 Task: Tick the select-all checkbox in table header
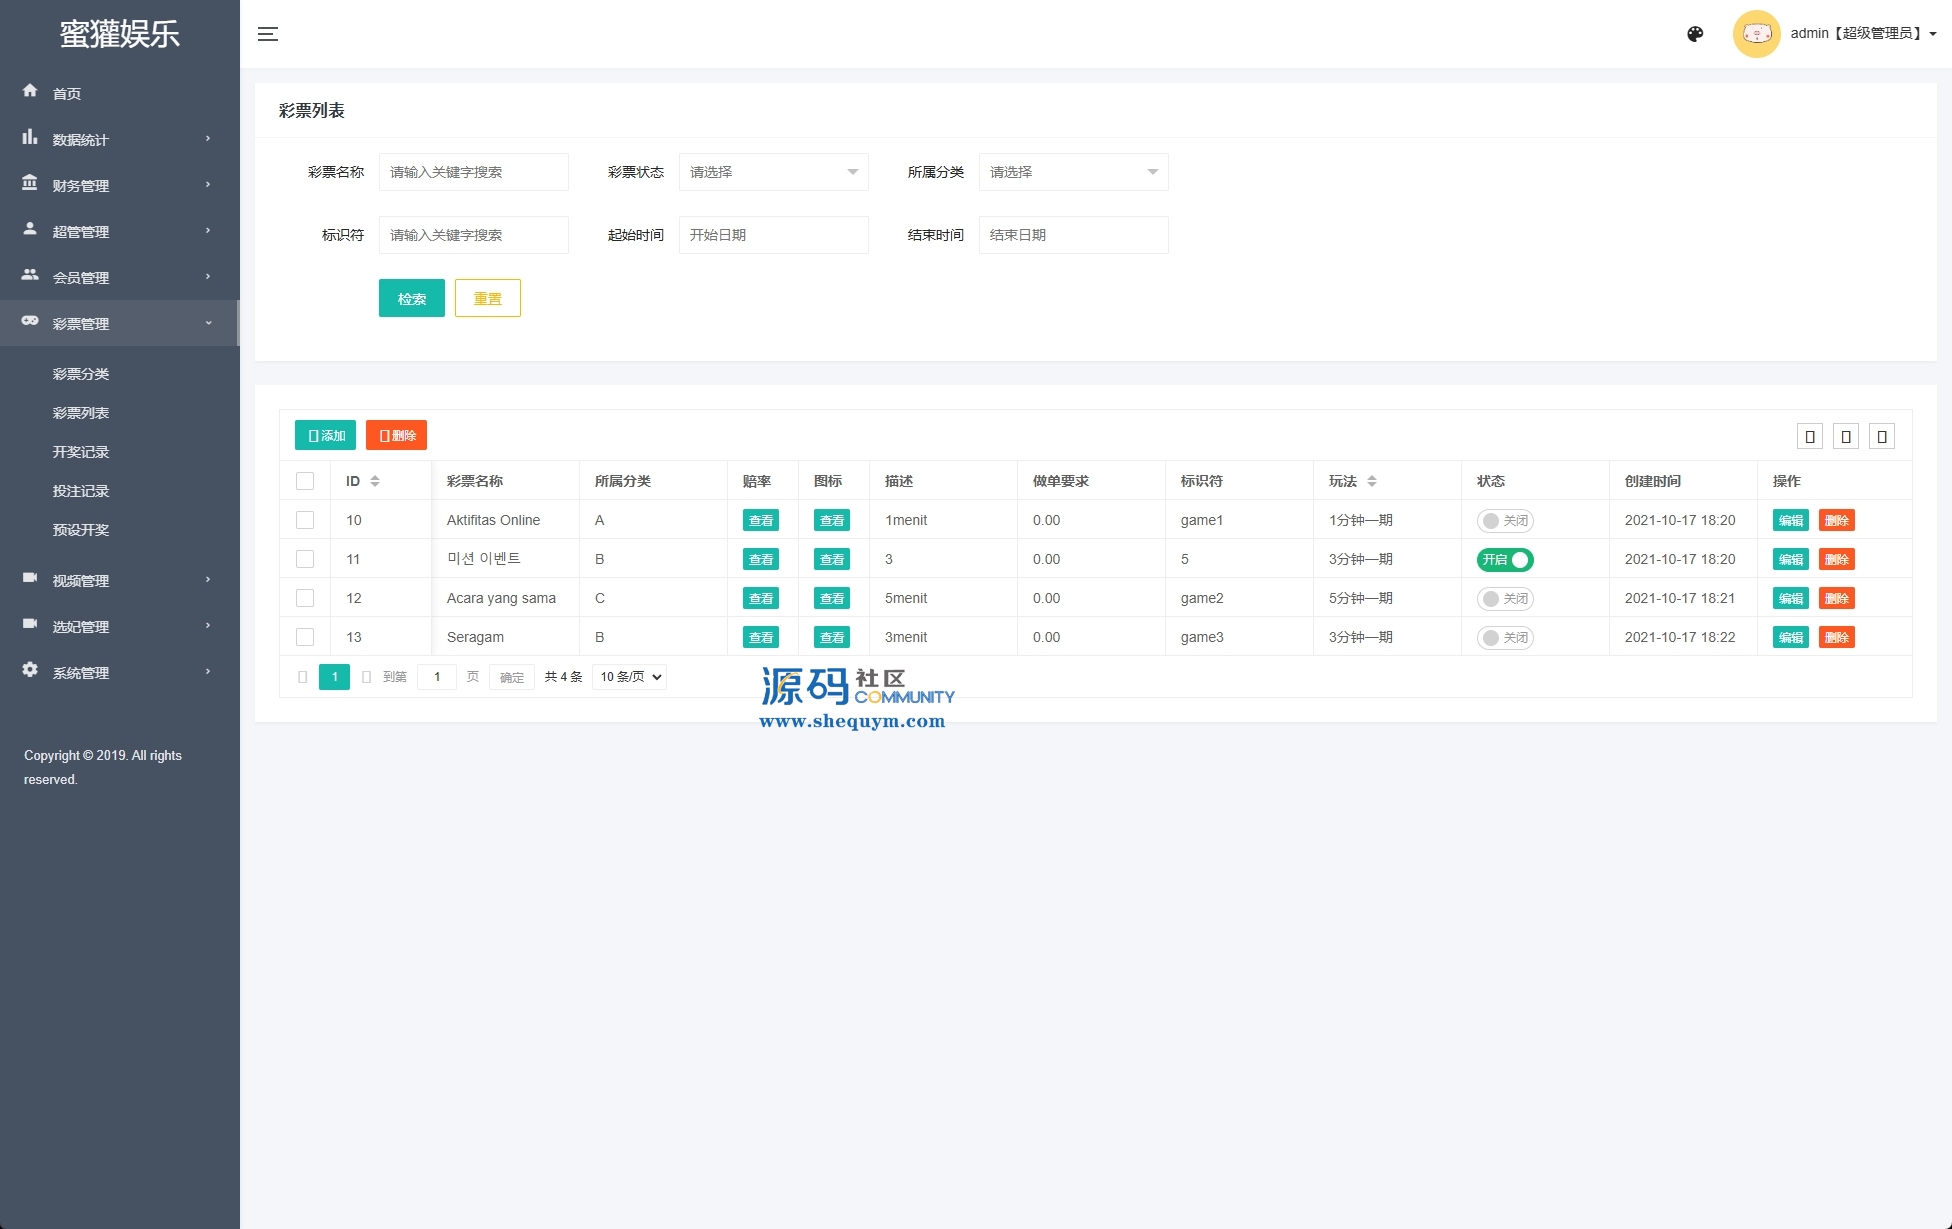tap(305, 481)
